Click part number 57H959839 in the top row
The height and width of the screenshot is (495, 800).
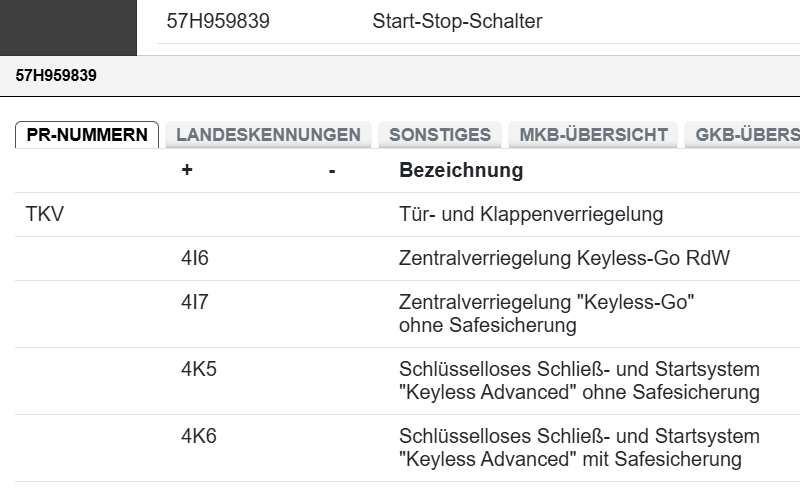[x=218, y=21]
